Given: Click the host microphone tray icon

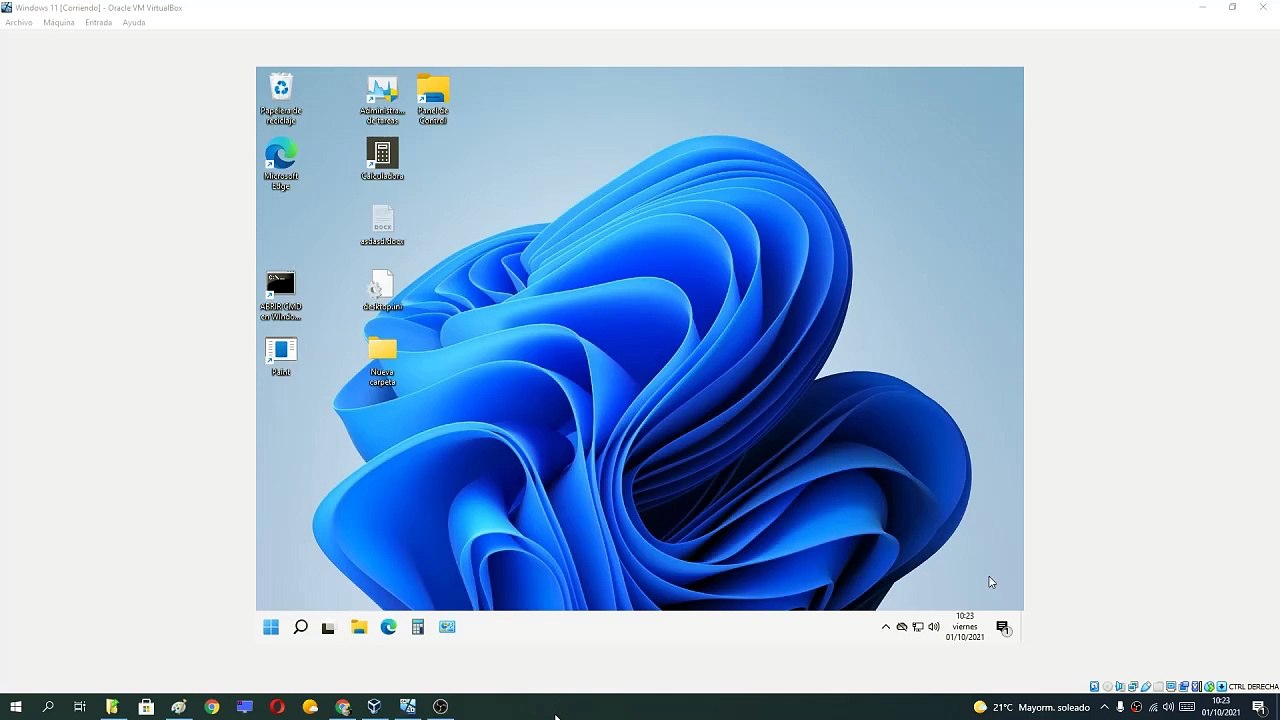Looking at the screenshot, I should [1120, 707].
